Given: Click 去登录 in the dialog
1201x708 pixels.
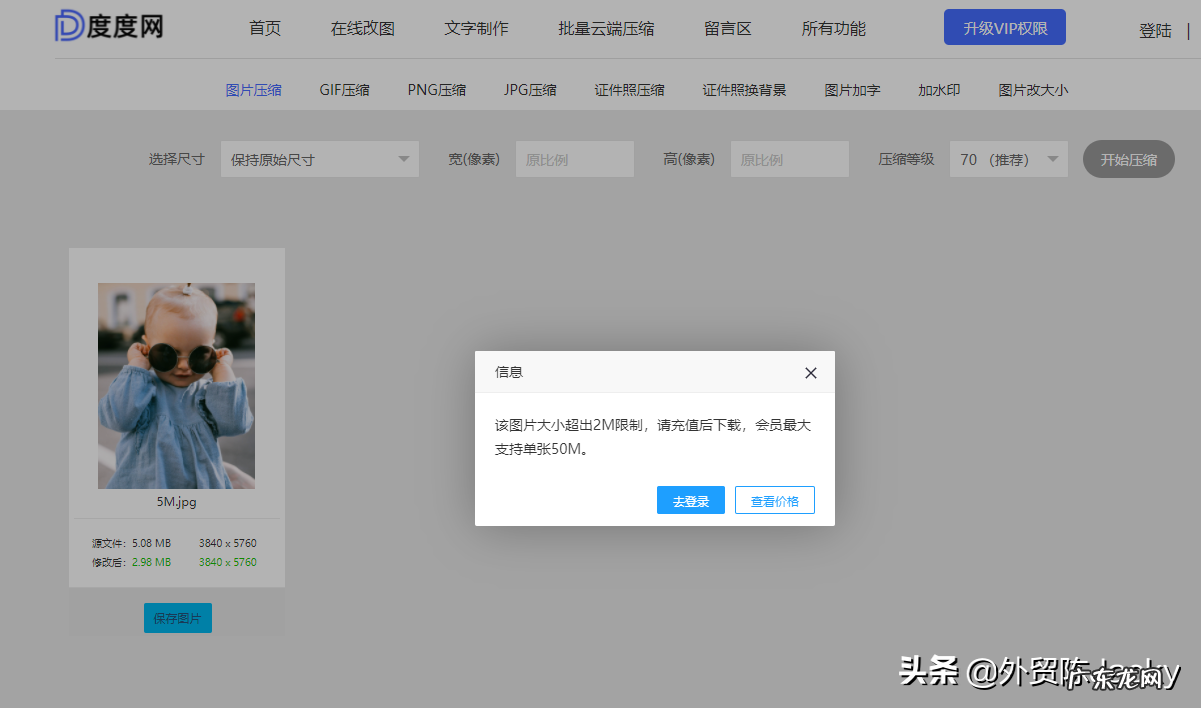Looking at the screenshot, I should click(691, 499).
